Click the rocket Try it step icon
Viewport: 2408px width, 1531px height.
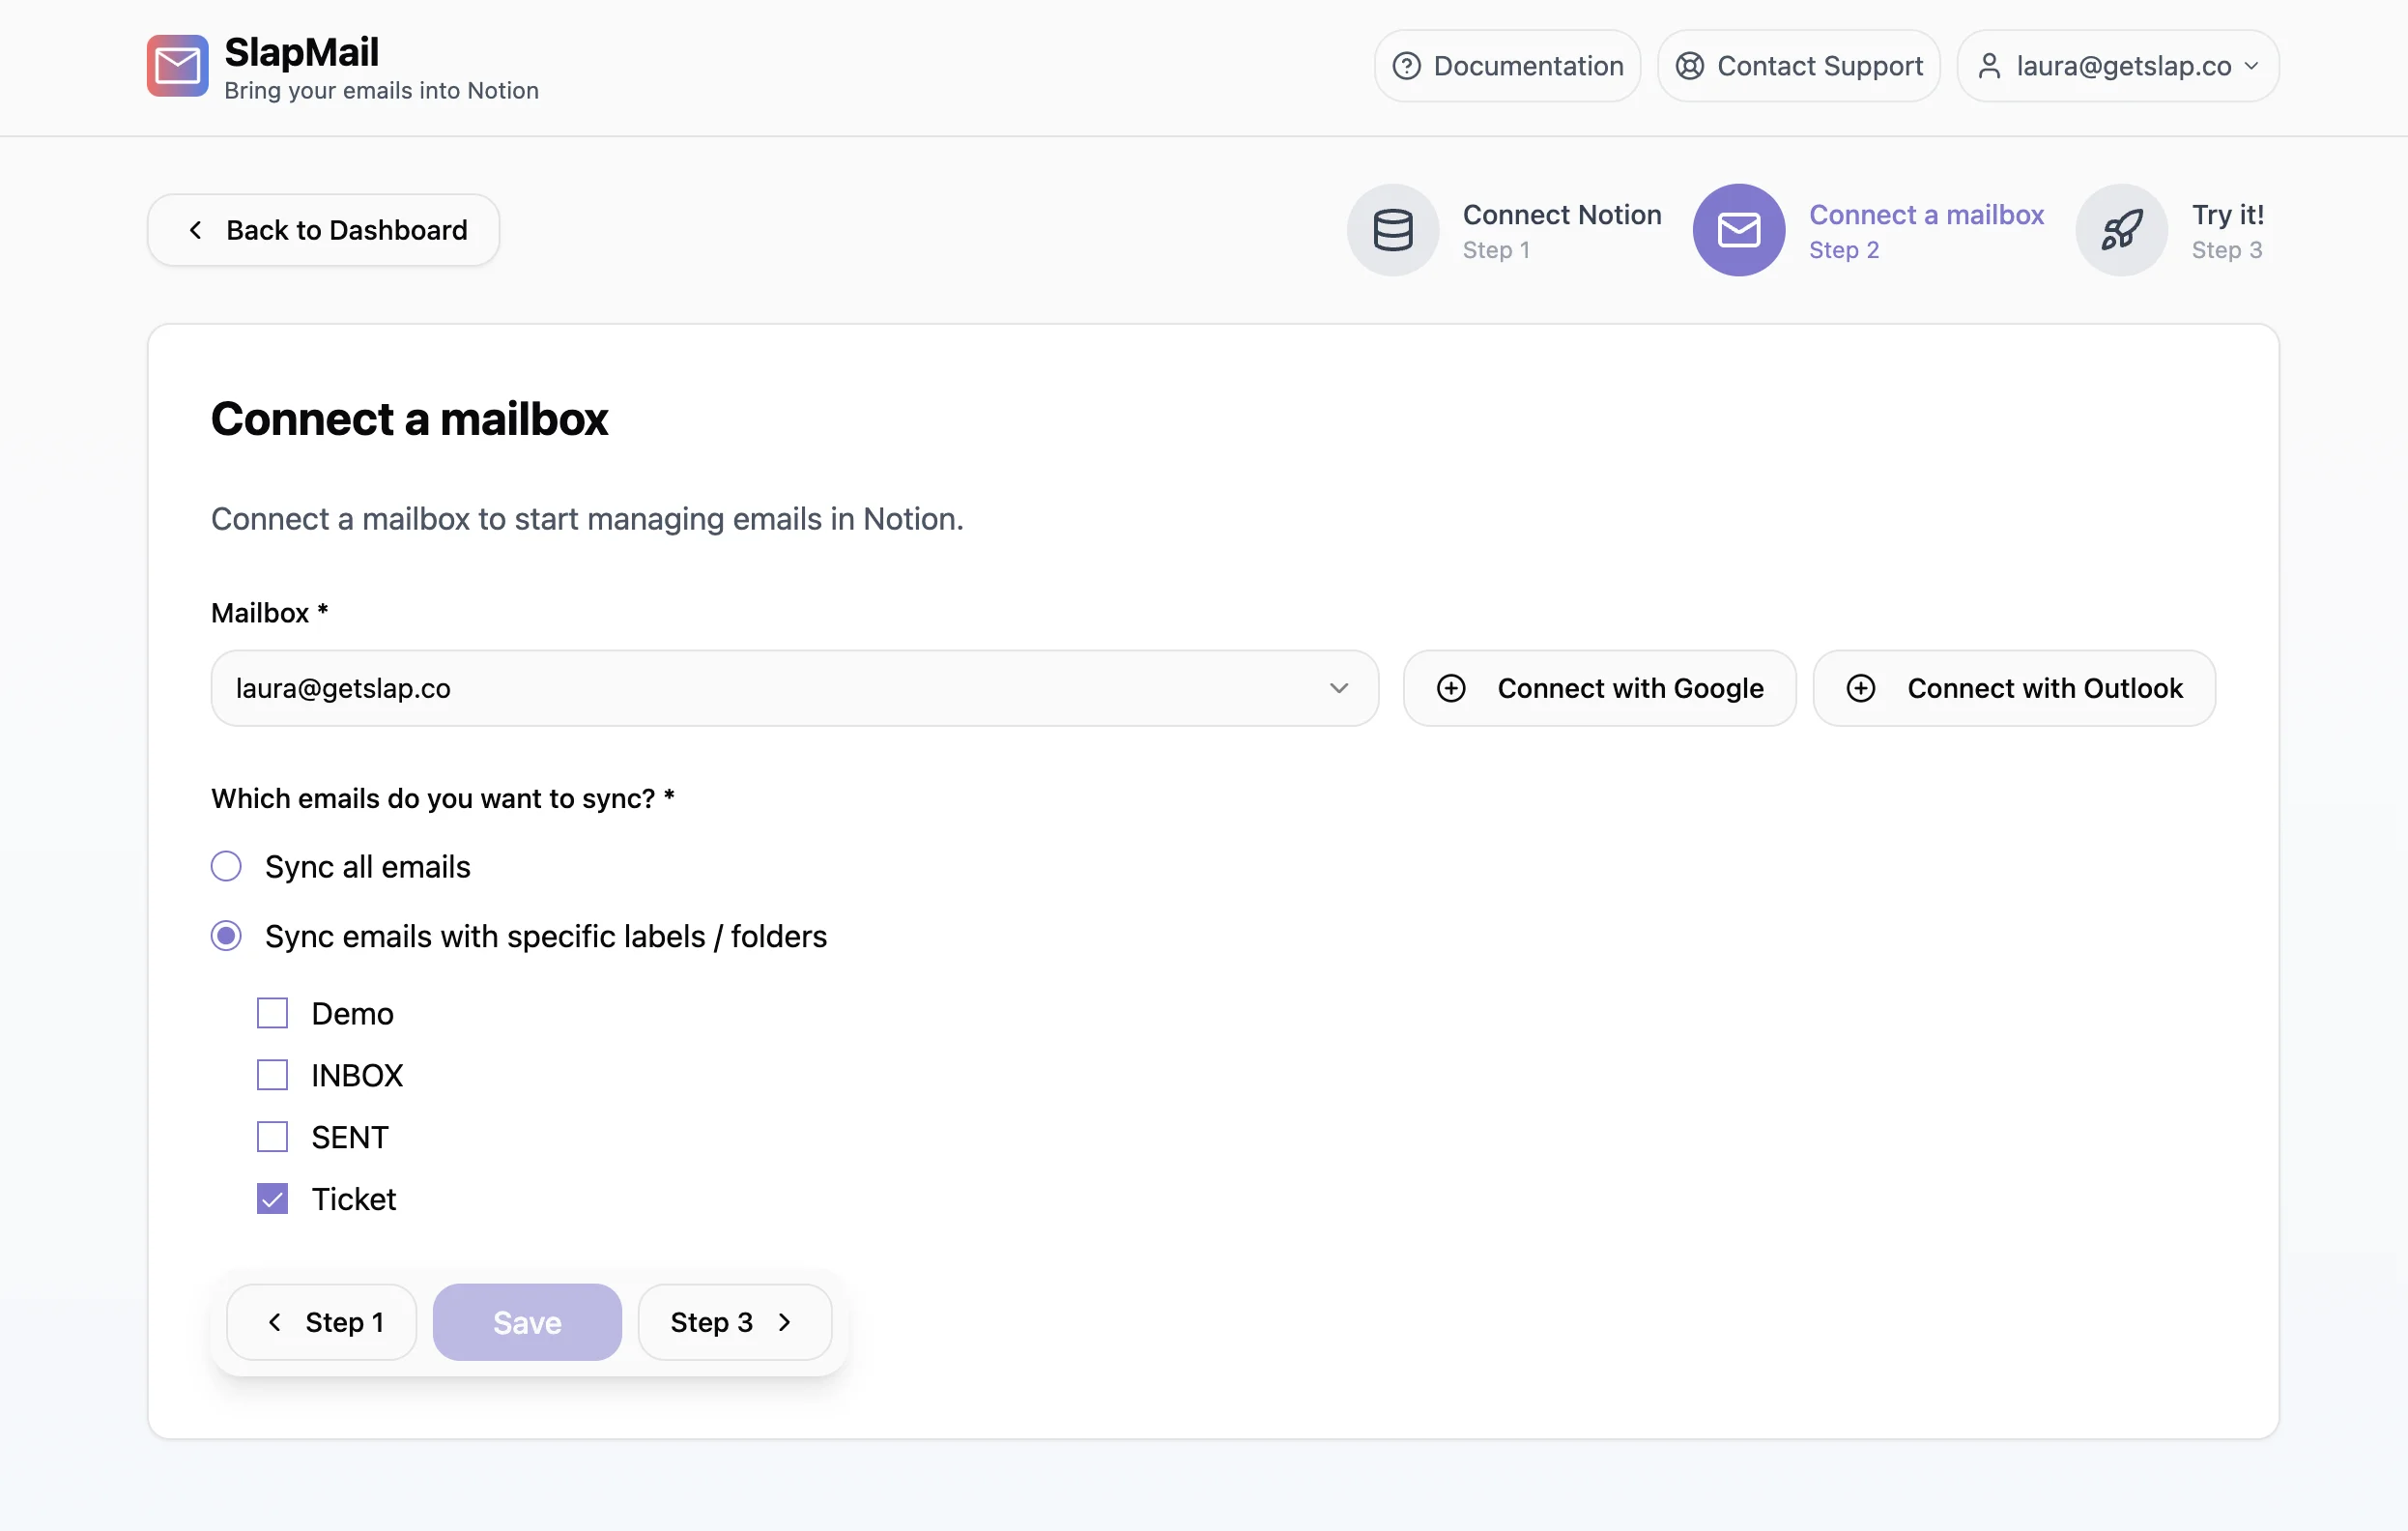2121,230
